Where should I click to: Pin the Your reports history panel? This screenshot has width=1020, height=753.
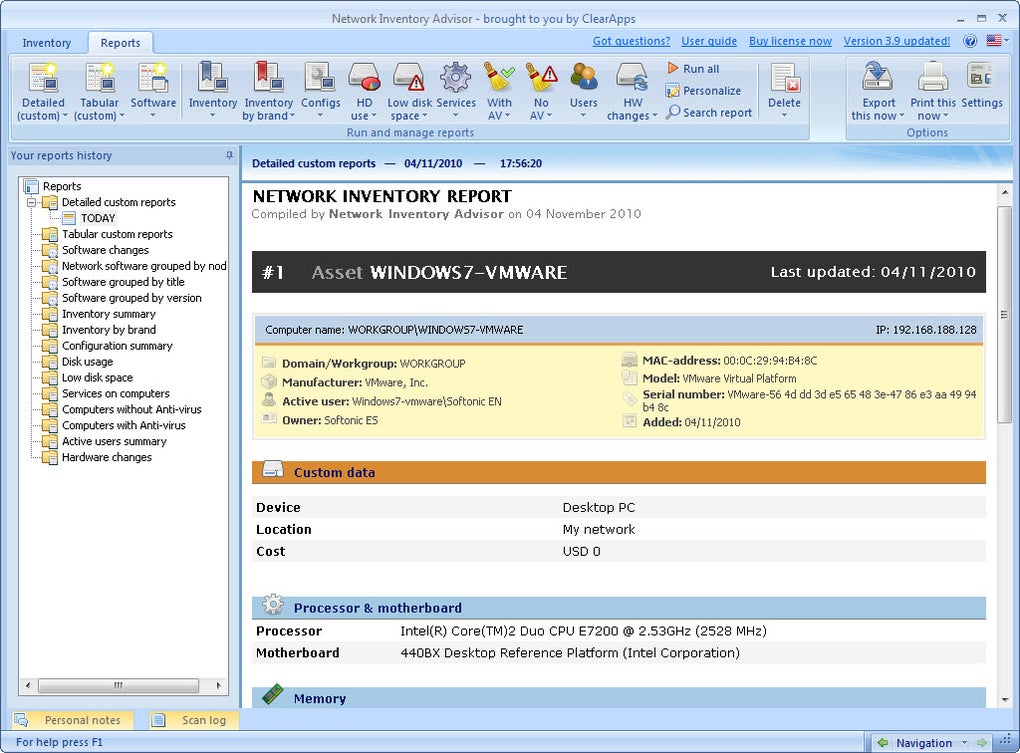tap(229, 155)
